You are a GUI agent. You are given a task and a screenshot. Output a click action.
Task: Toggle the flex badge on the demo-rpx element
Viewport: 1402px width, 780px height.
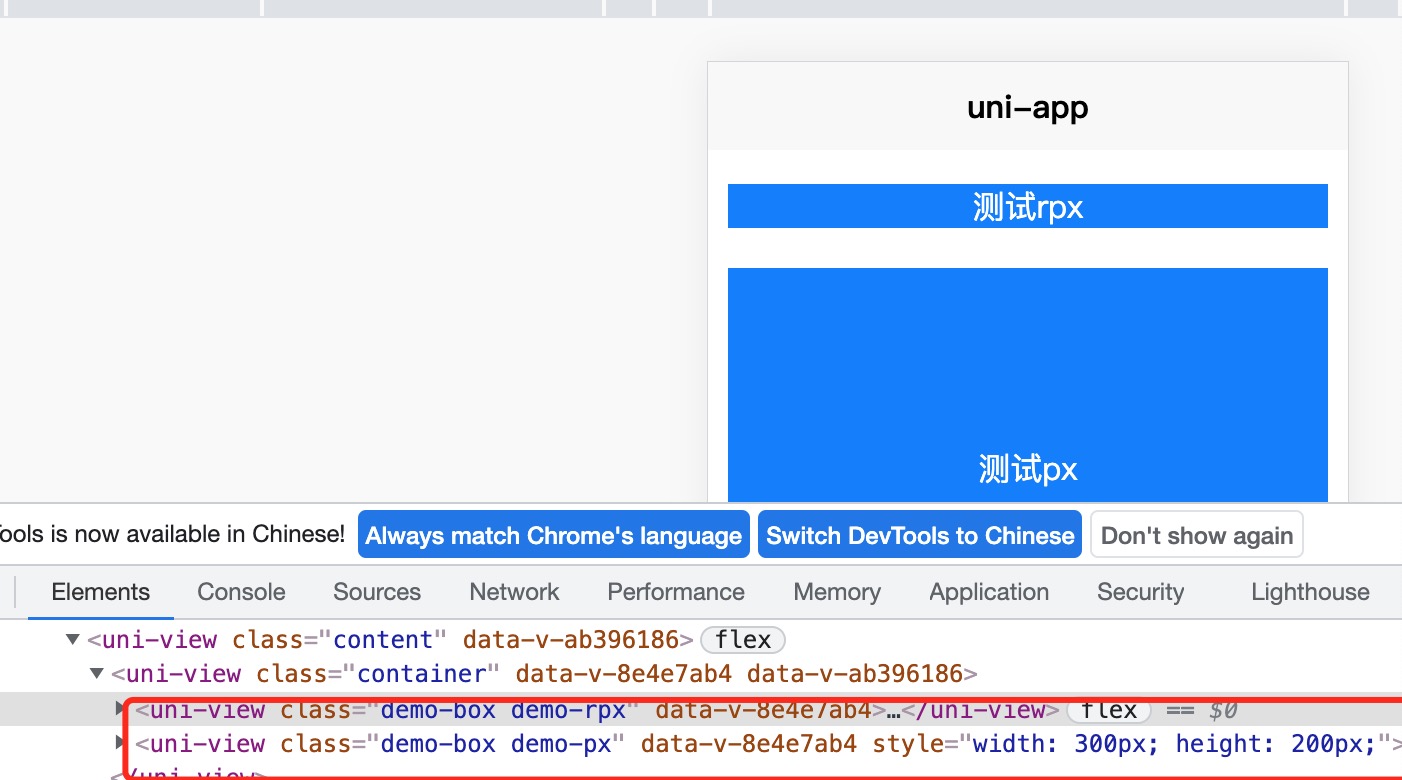tap(1109, 711)
